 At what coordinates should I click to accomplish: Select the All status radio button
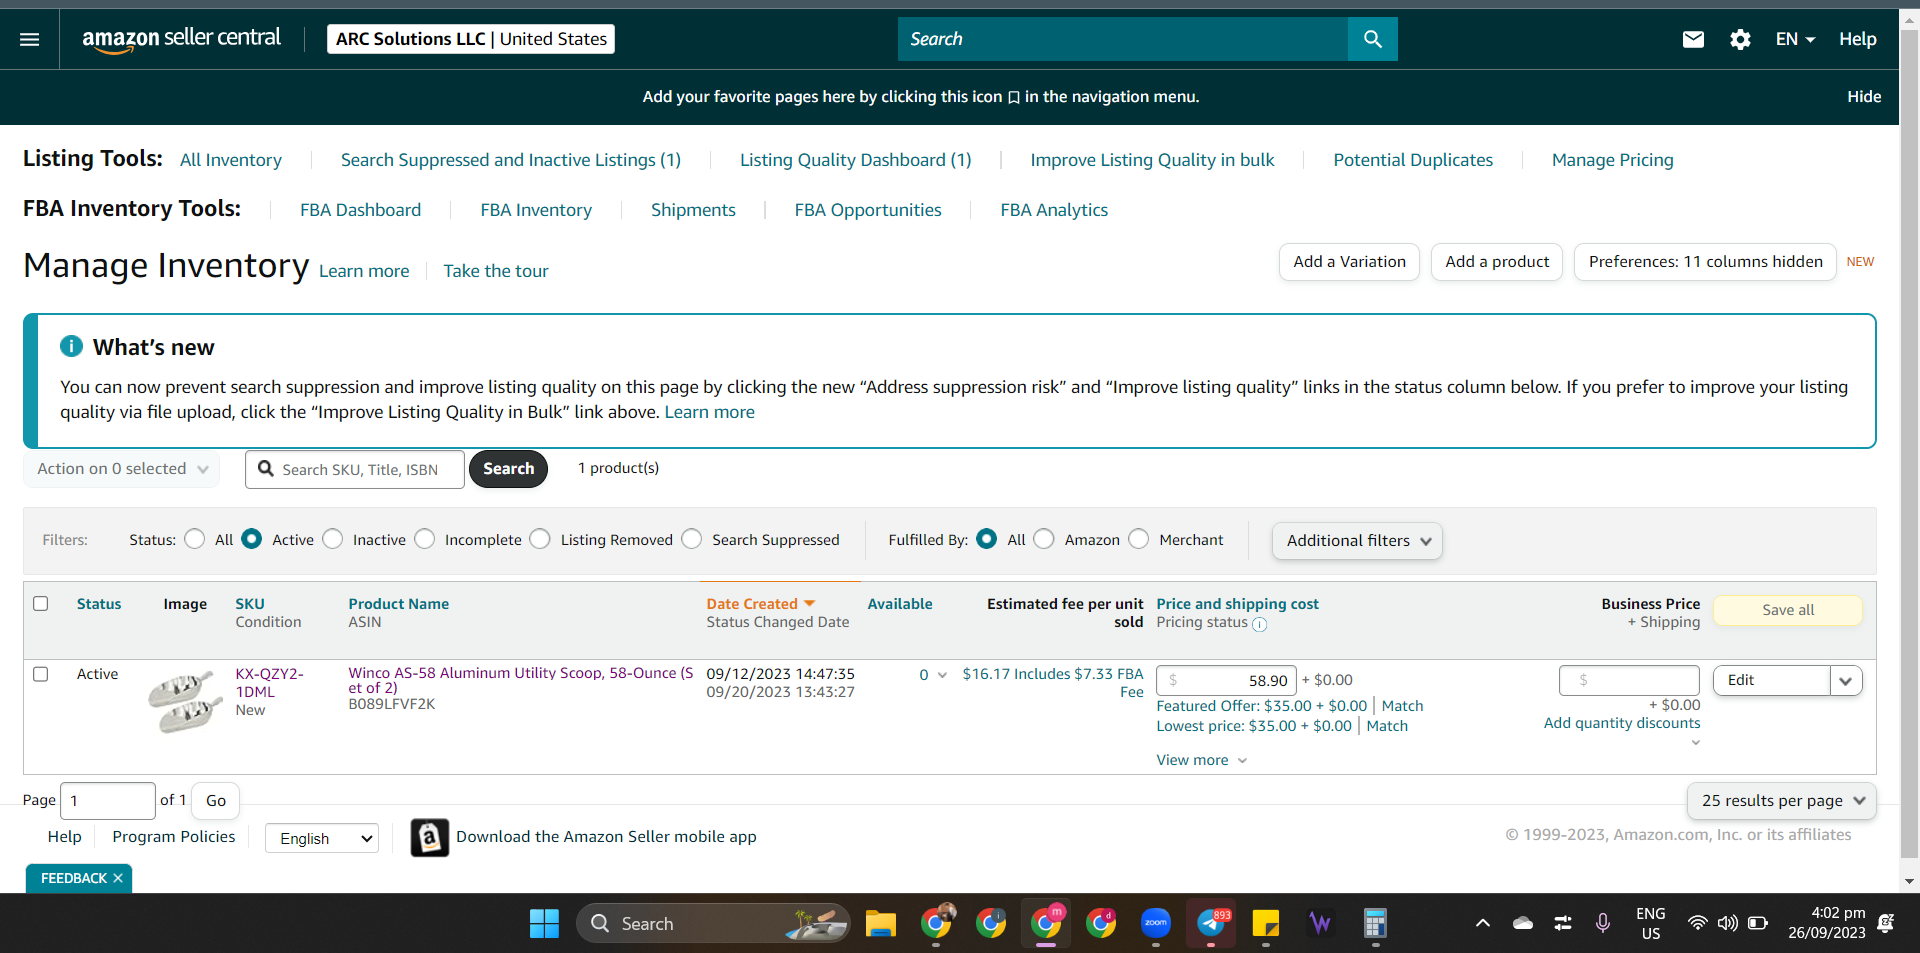[x=195, y=539]
